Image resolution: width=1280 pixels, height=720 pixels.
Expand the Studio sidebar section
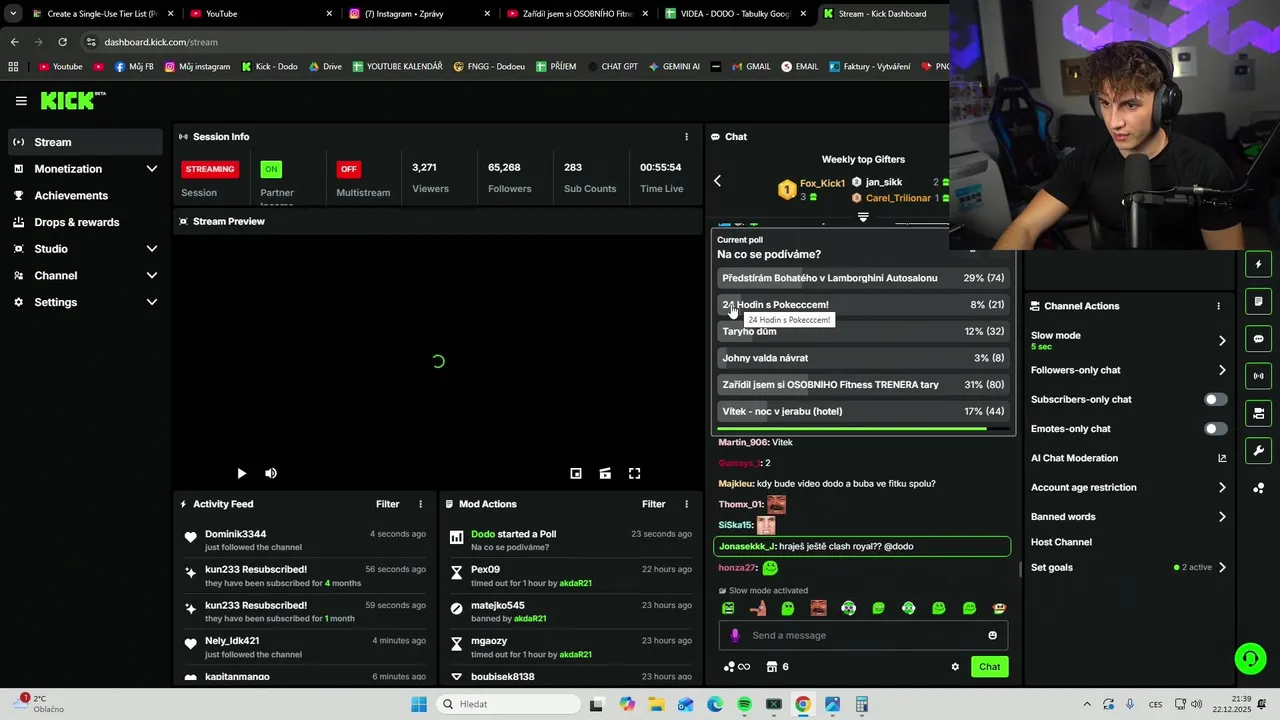[x=152, y=249]
